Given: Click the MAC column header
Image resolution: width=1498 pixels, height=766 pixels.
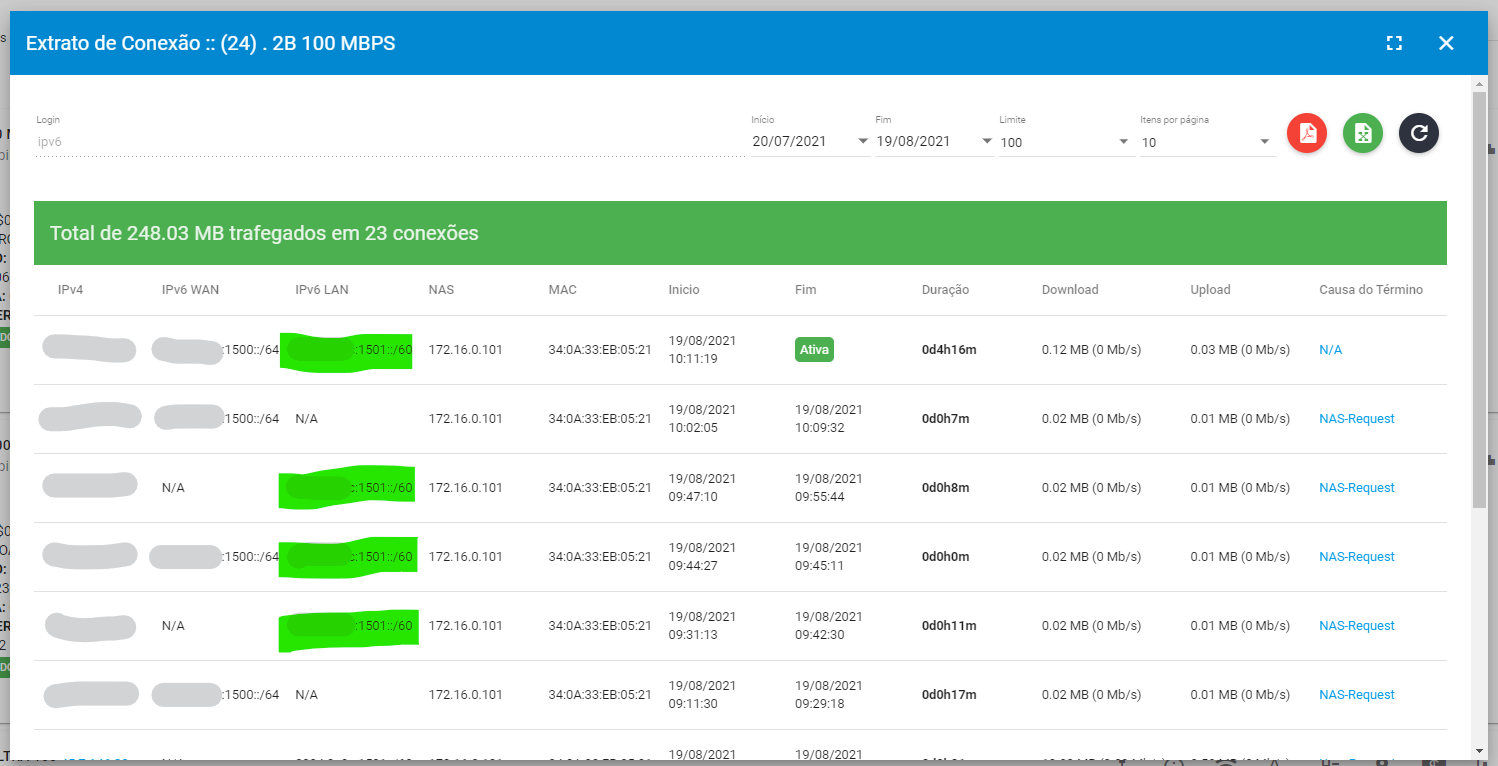Looking at the screenshot, I should point(562,290).
